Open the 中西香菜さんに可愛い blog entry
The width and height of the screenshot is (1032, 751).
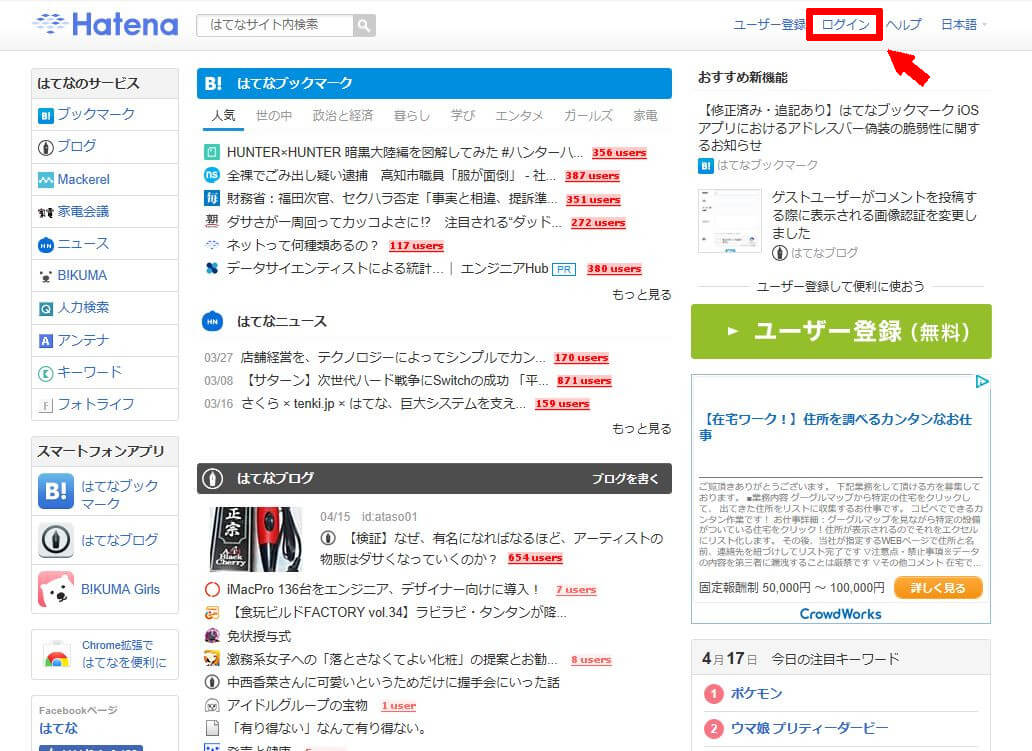[x=393, y=683]
